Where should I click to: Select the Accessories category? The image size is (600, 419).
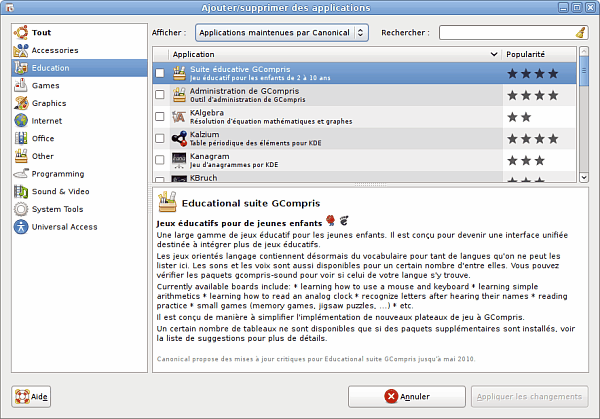[x=80, y=50]
